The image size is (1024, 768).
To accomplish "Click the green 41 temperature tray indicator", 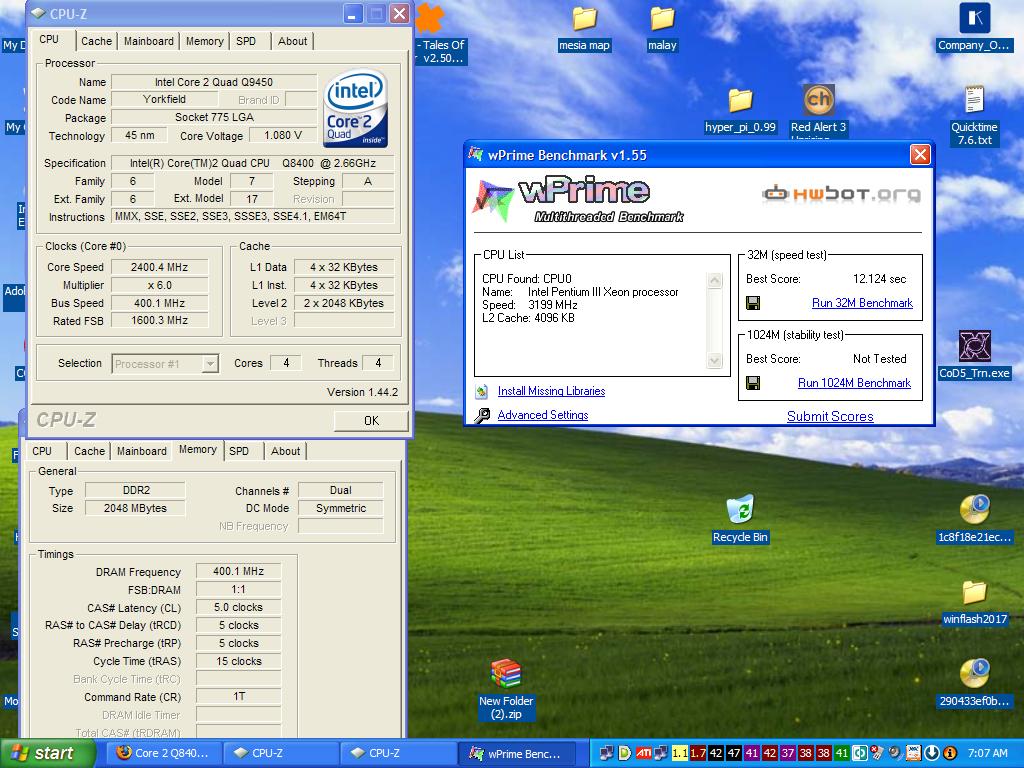I will [x=841, y=753].
